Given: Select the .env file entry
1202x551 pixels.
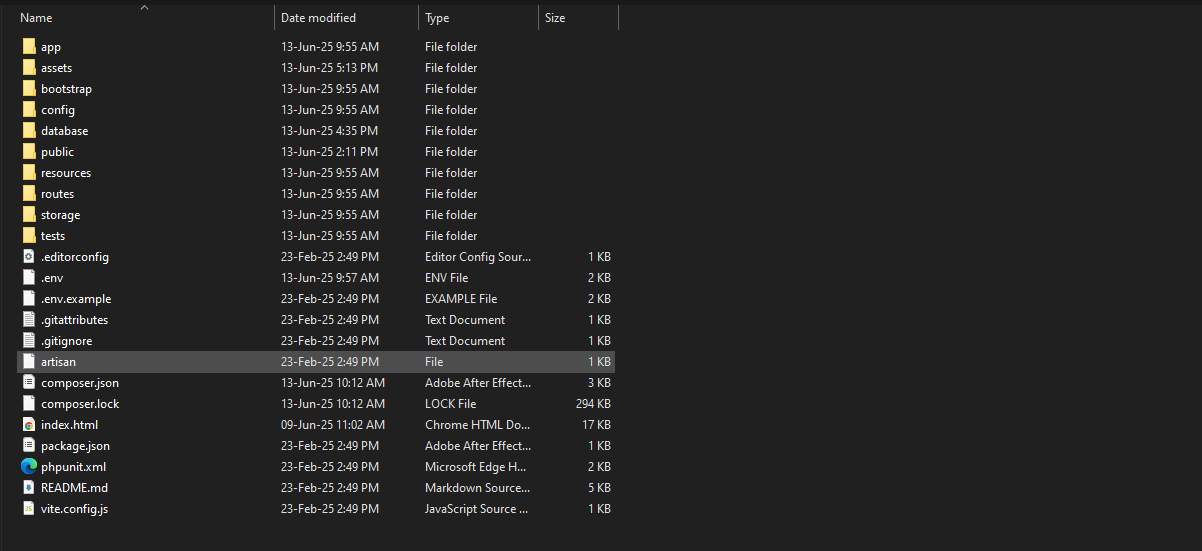Looking at the screenshot, I should point(52,278).
